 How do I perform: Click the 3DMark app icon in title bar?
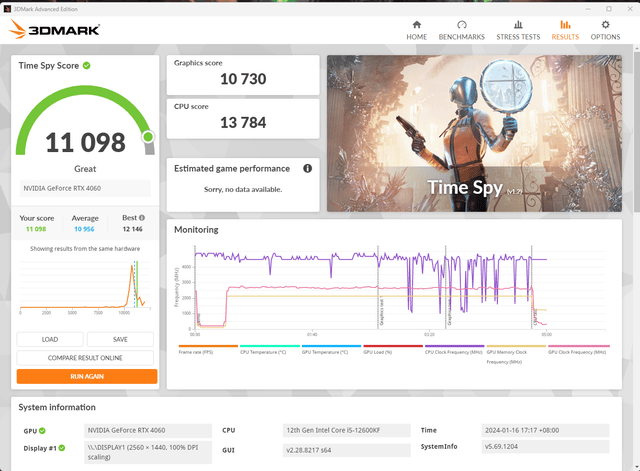[7, 9]
